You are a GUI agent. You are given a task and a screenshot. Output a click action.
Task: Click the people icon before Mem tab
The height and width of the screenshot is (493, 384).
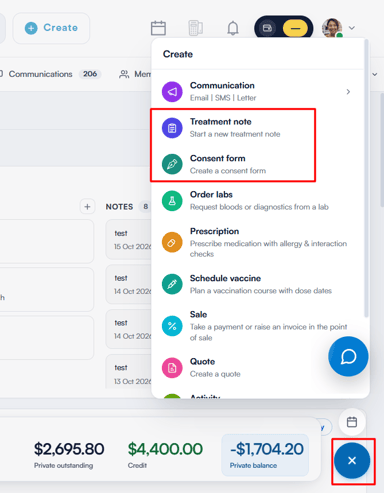coord(124,74)
